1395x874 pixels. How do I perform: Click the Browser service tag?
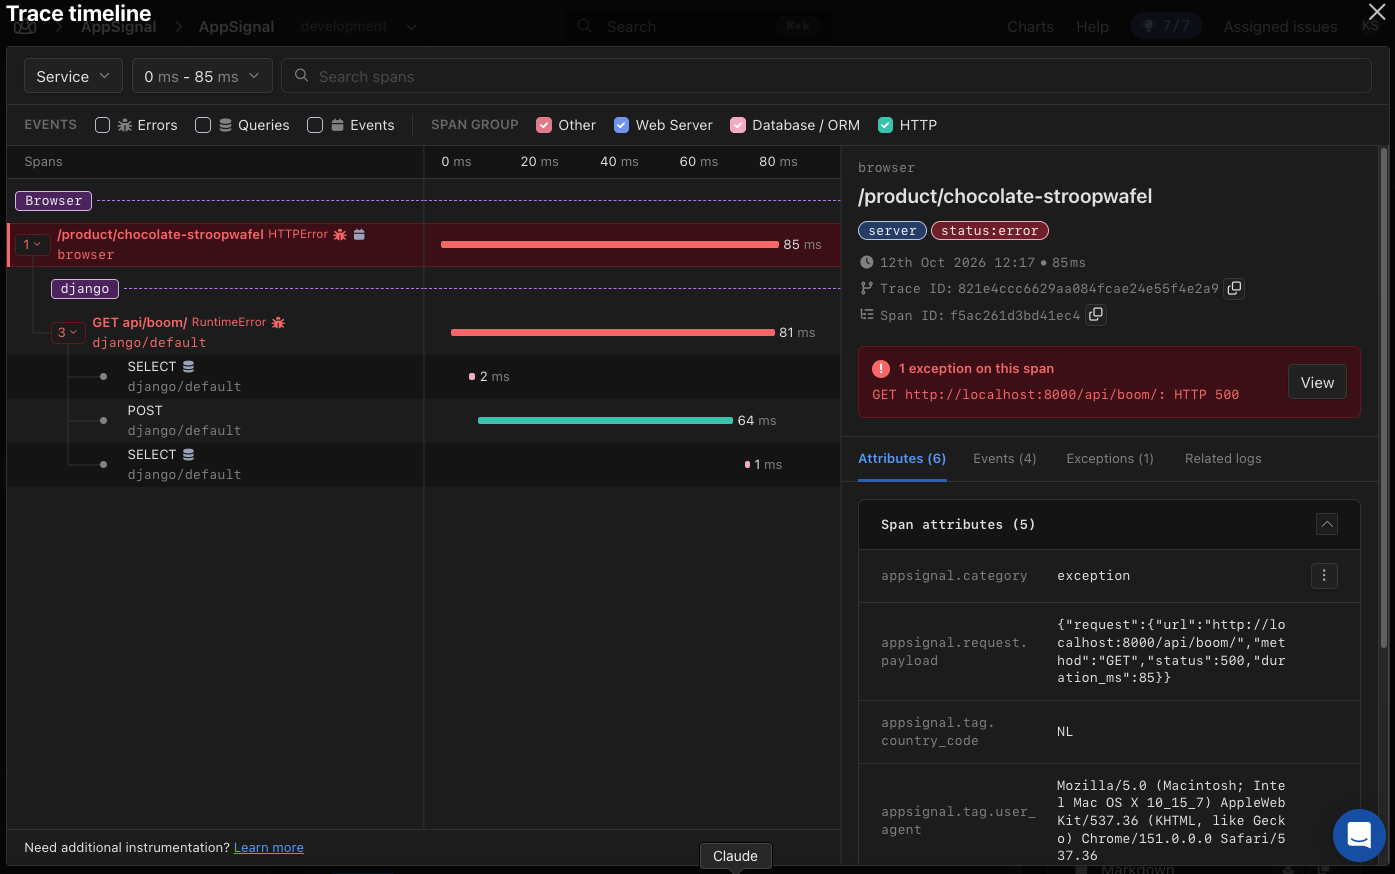pyautogui.click(x=54, y=201)
